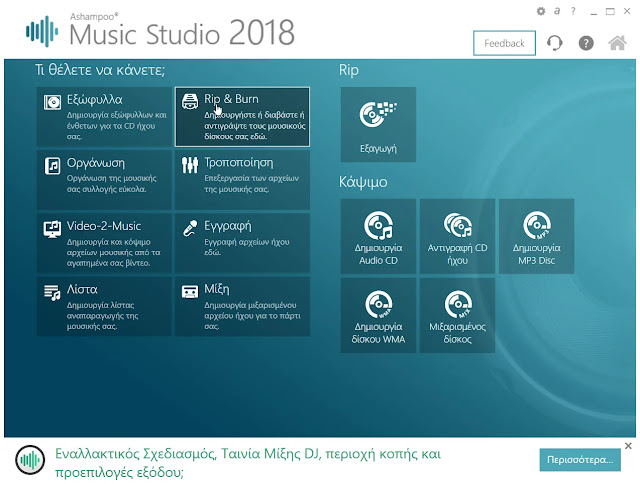640x484 pixels.
Task: Open settings with the gear icon
Action: [x=541, y=11]
